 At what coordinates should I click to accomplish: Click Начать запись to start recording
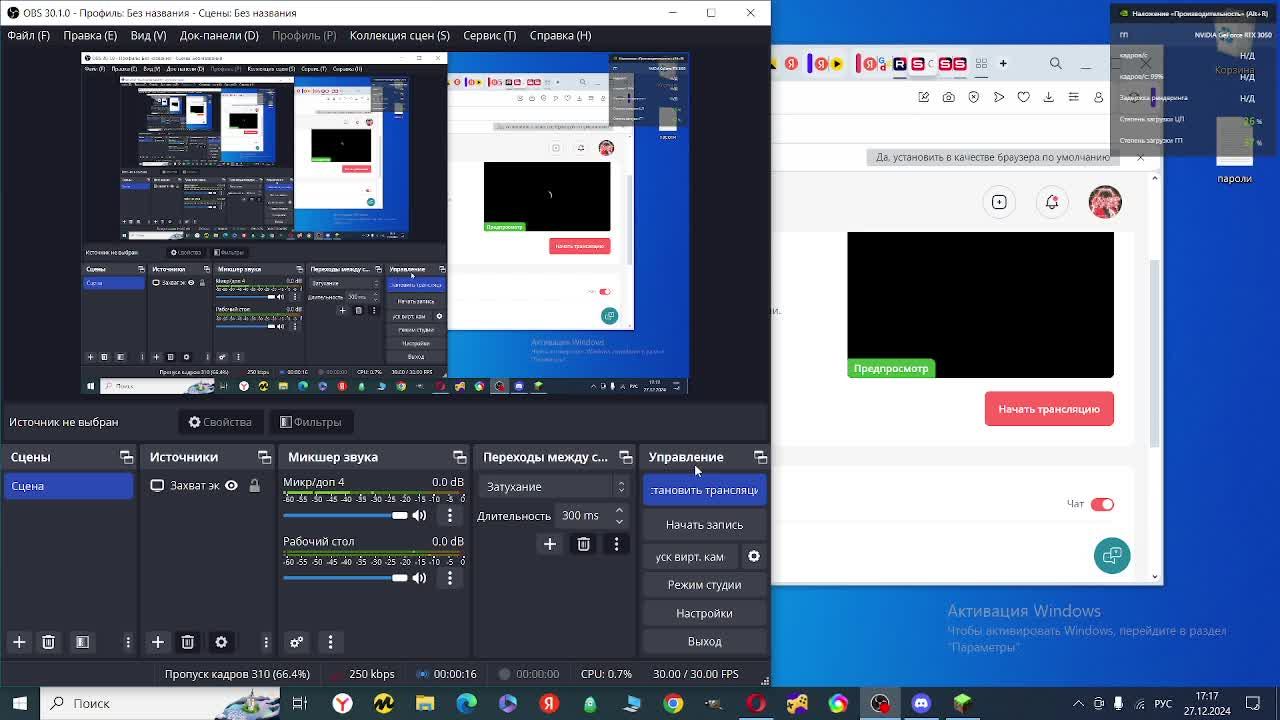(x=704, y=525)
